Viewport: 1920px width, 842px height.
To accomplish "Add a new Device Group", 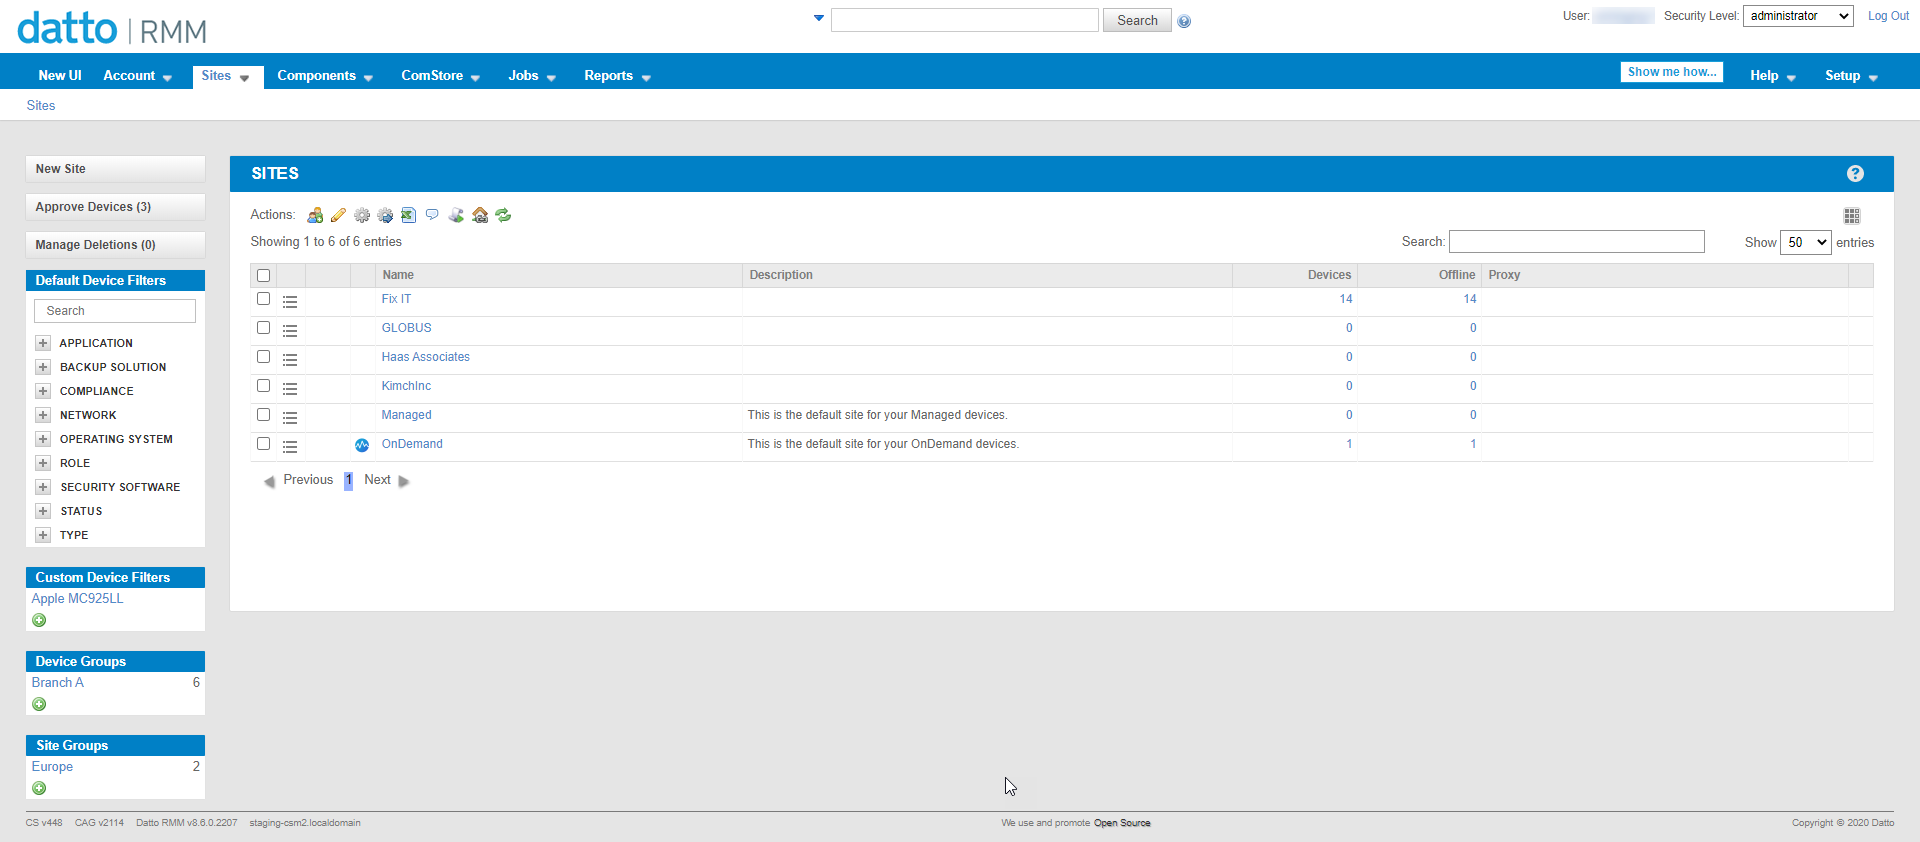I will tap(39, 704).
